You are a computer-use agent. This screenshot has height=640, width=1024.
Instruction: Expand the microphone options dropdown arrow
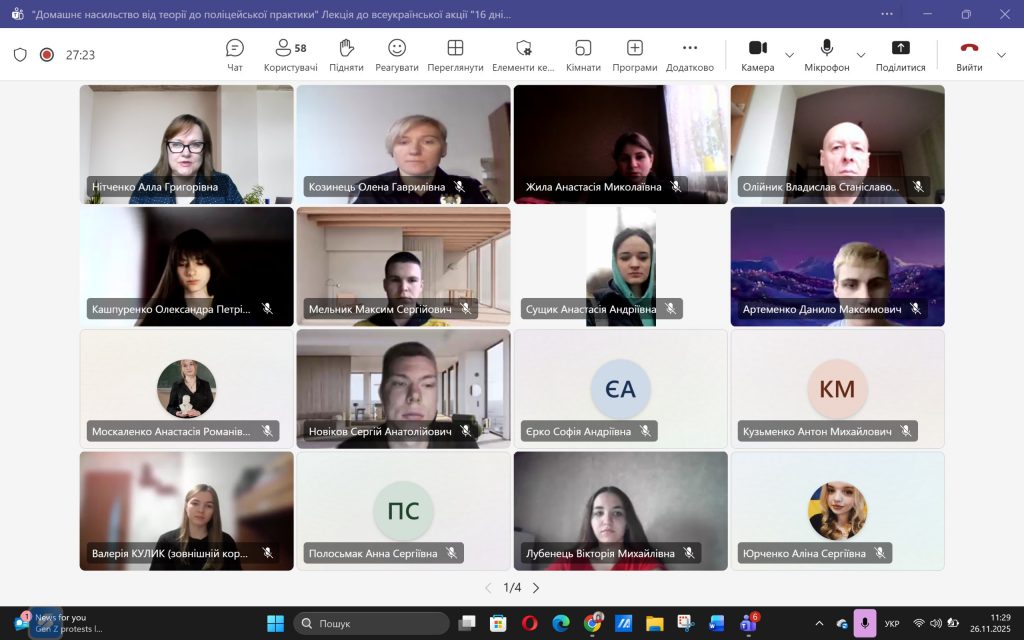tap(861, 55)
